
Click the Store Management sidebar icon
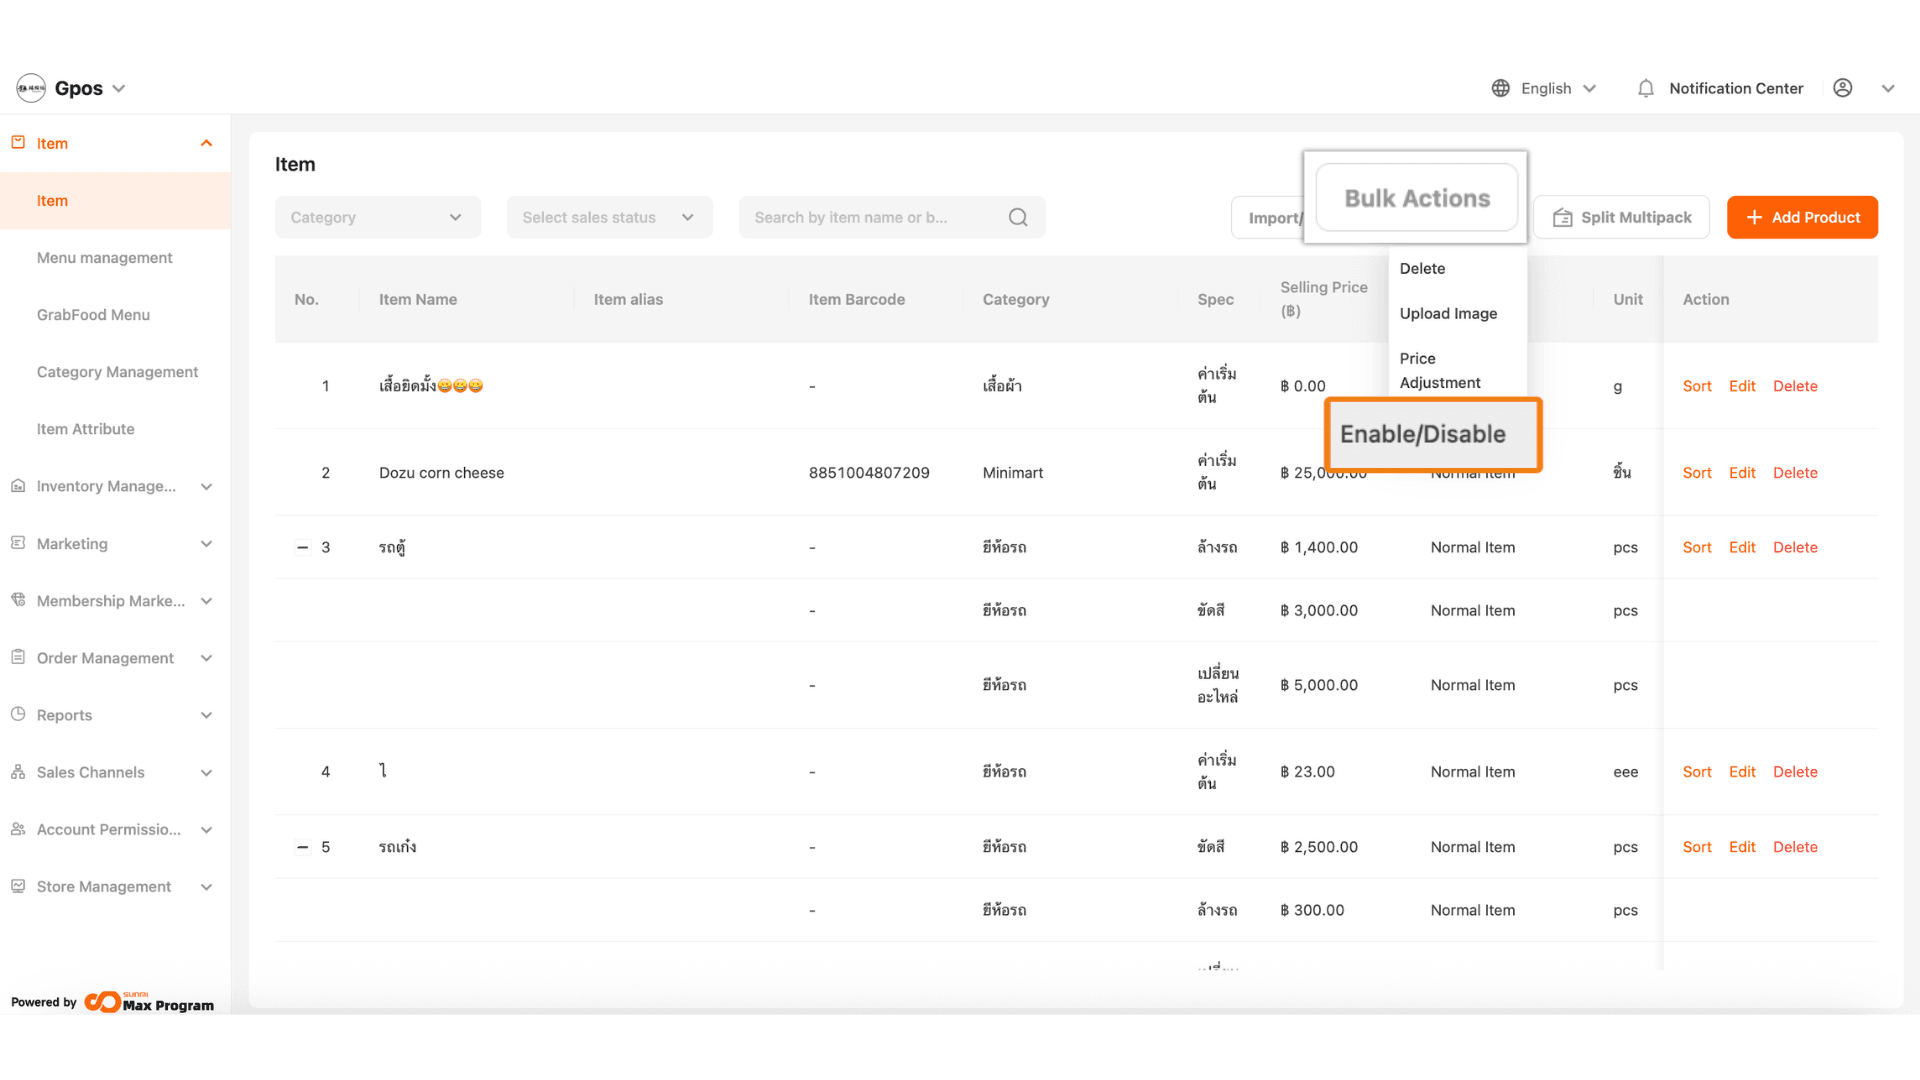18,886
